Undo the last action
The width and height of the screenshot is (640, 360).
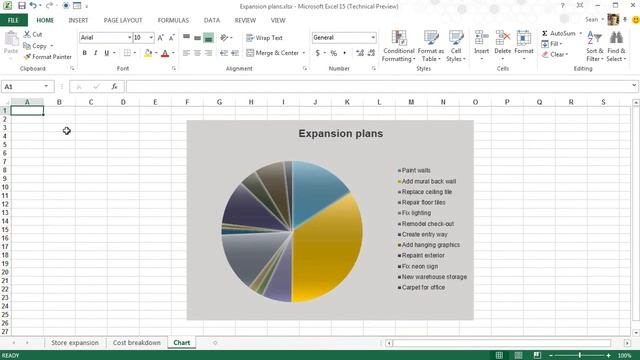[x=33, y=6]
